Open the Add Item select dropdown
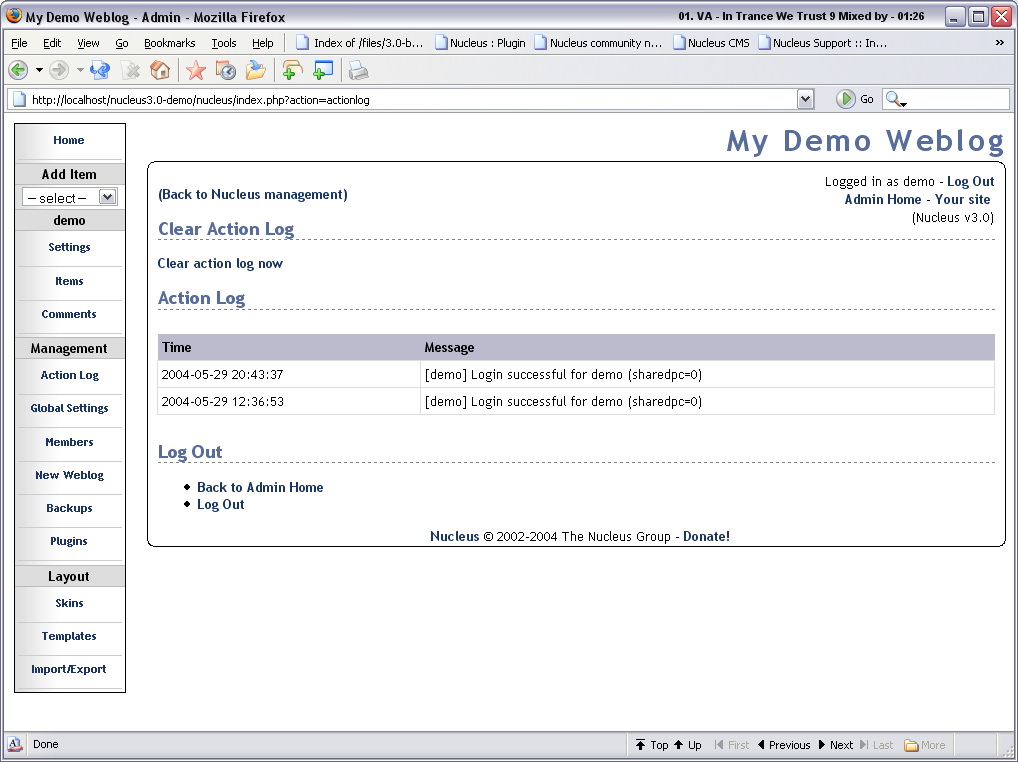Screen dimensions: 1018x762 (69, 197)
